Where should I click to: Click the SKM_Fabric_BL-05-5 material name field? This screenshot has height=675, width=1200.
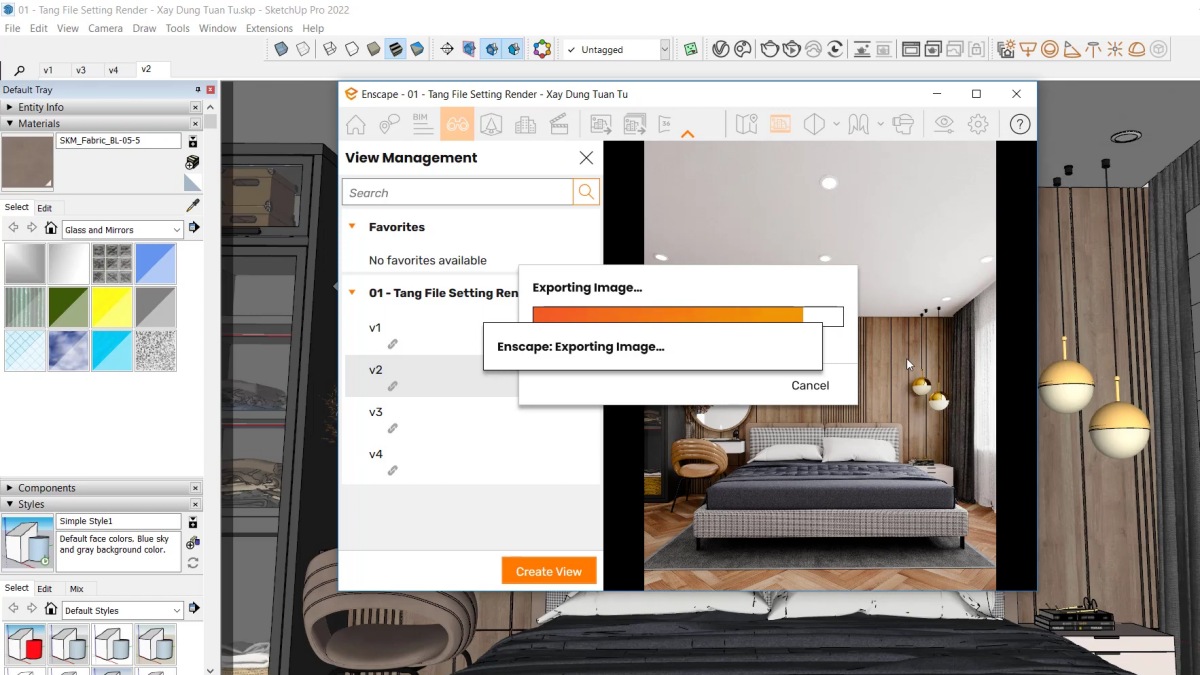point(118,141)
